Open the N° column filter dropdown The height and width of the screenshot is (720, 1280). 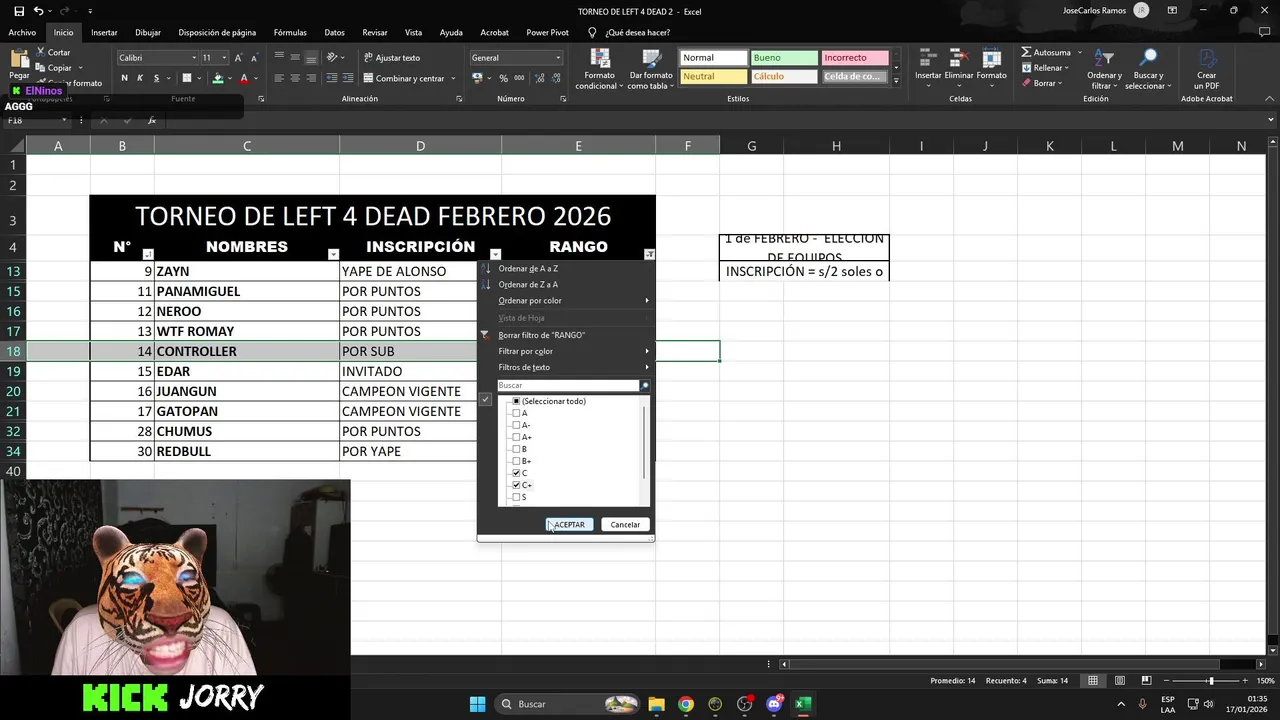point(148,254)
